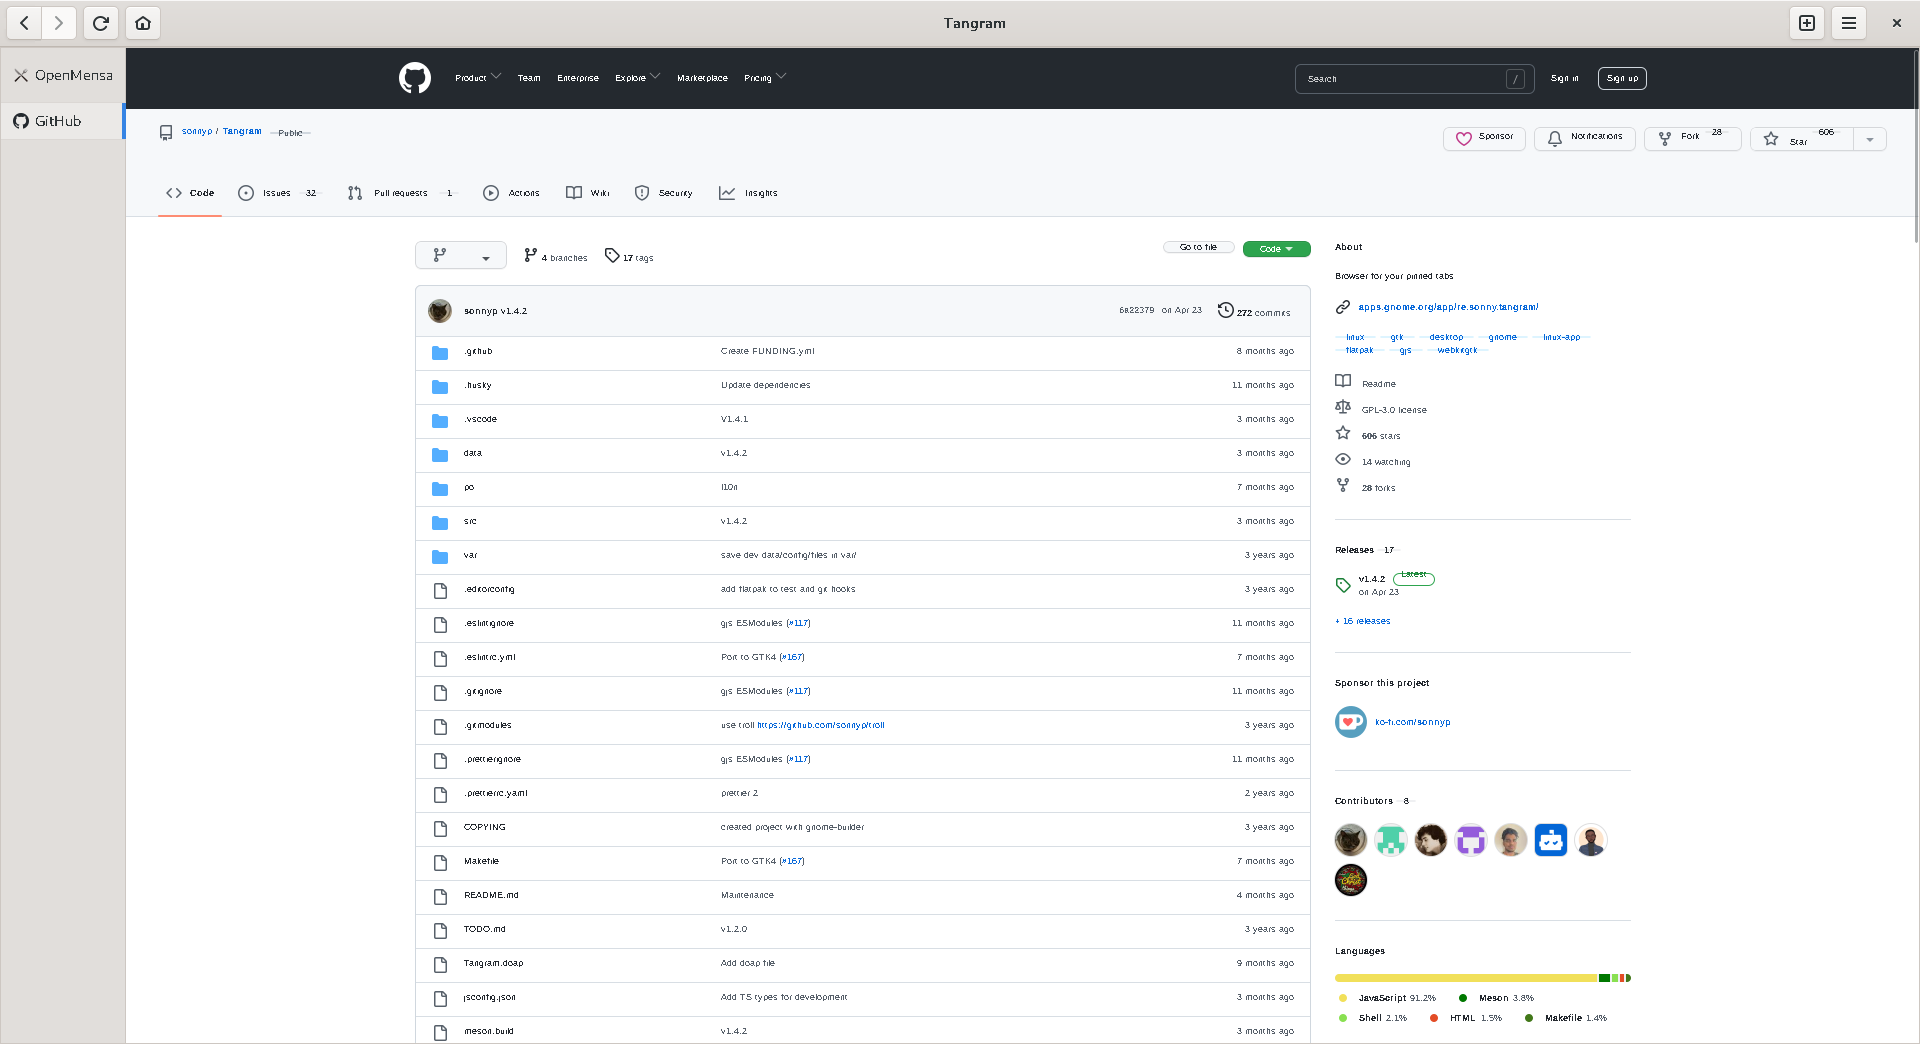The width and height of the screenshot is (1920, 1044).
Task: Open the home page icon
Action: 143,23
